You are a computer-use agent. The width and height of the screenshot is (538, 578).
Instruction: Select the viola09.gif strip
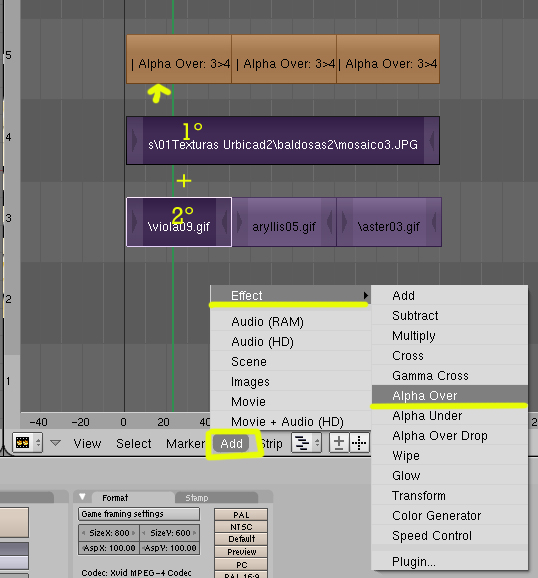coord(179,222)
